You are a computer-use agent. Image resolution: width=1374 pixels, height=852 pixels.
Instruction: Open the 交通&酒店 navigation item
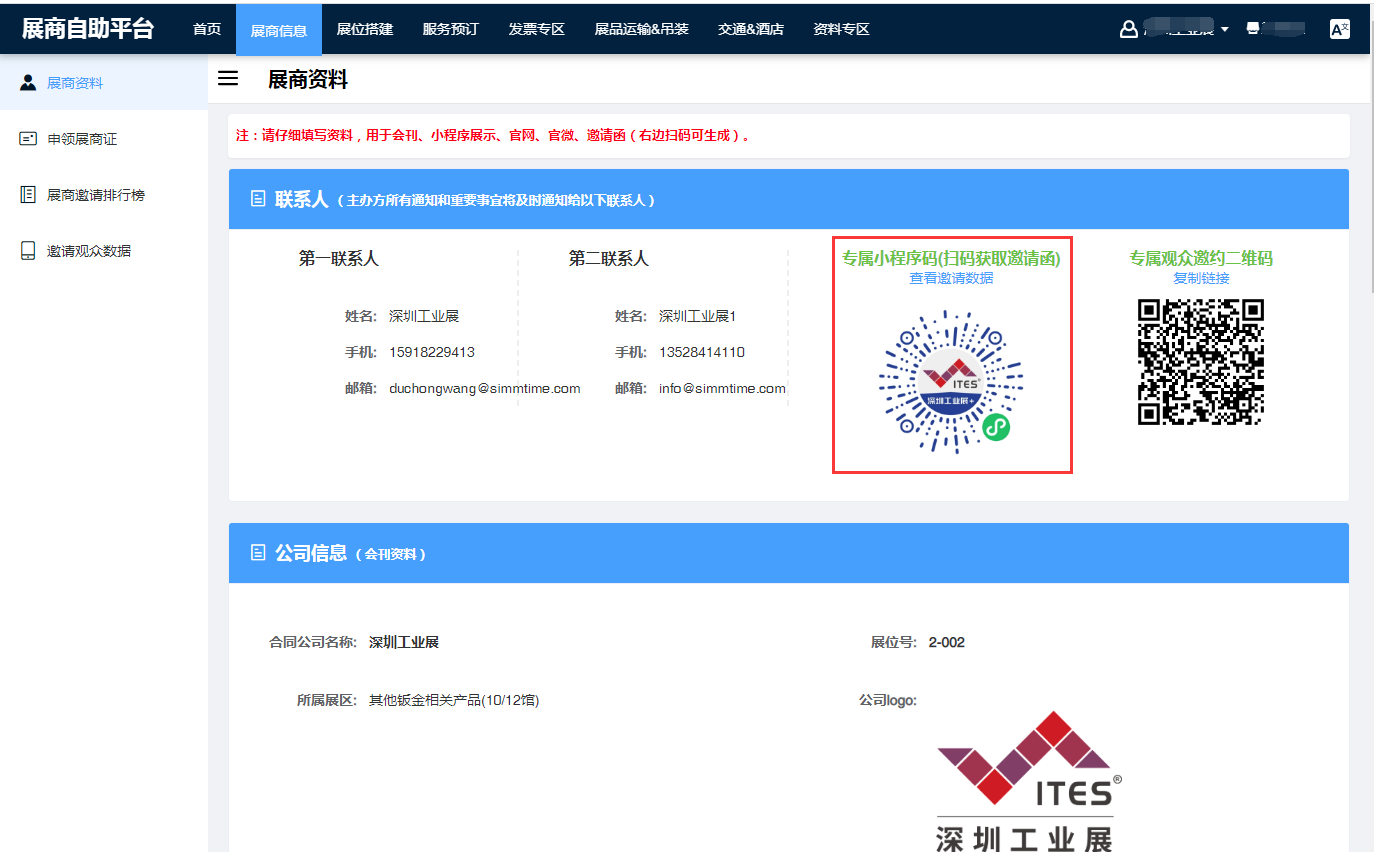click(x=750, y=29)
